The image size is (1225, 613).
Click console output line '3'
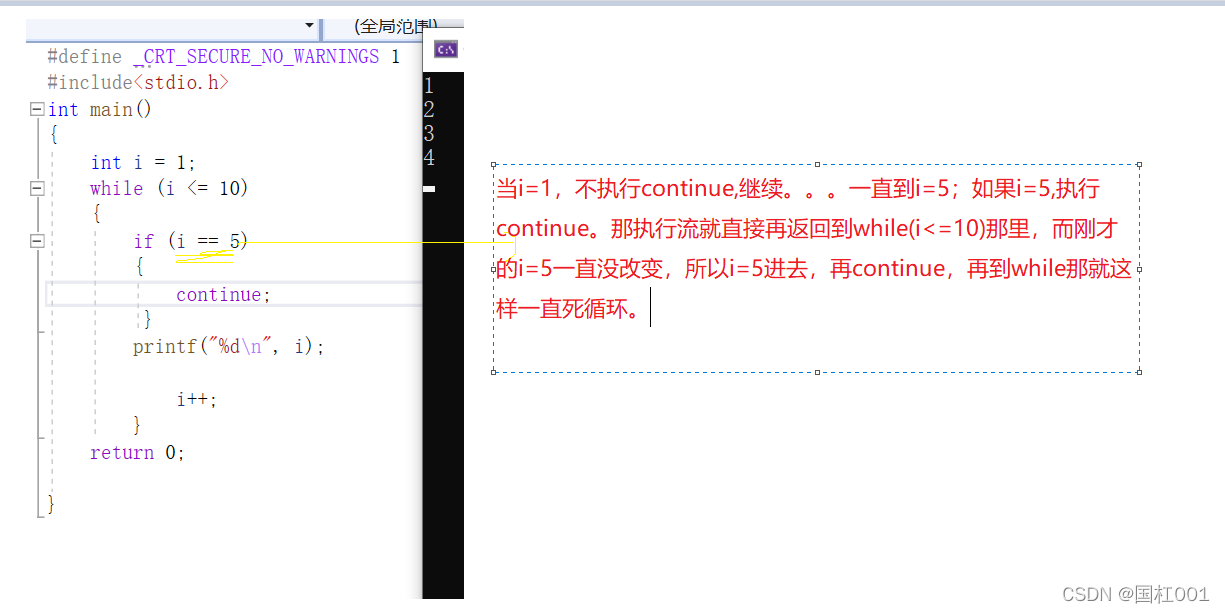pyautogui.click(x=429, y=134)
